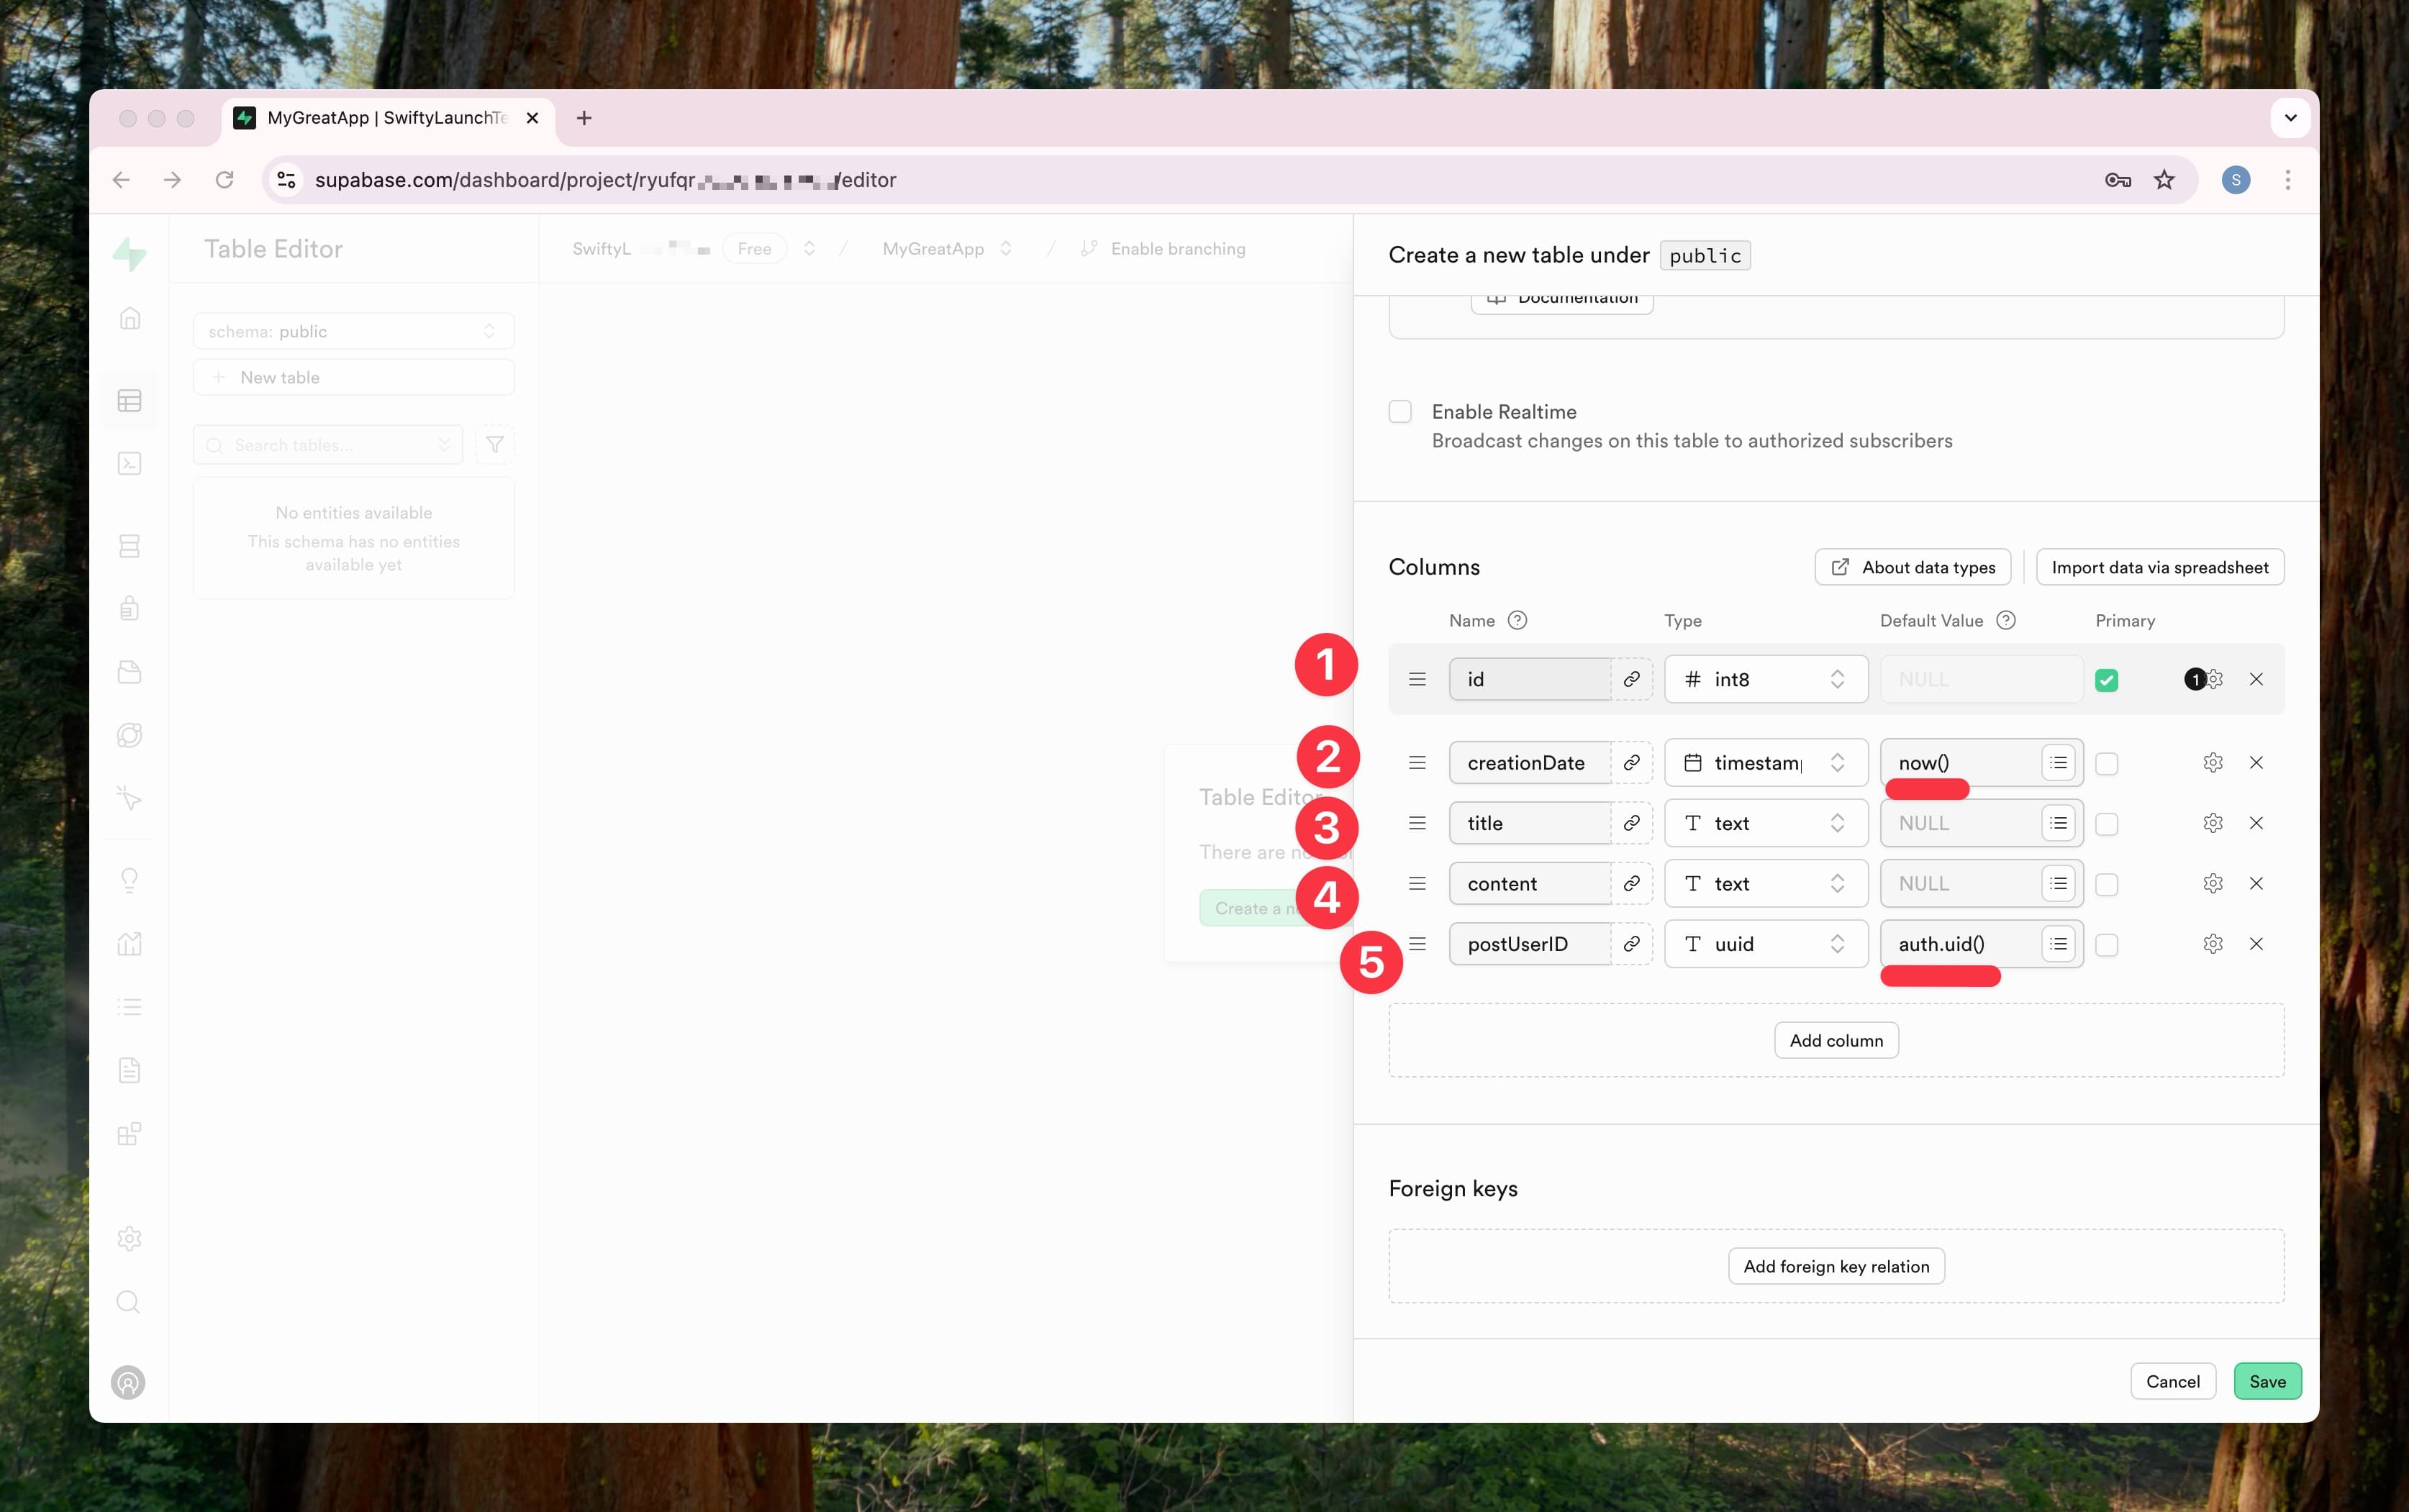The image size is (2409, 1512).
Task: Open API Docs document icon in sidebar
Action: pyautogui.click(x=129, y=1070)
